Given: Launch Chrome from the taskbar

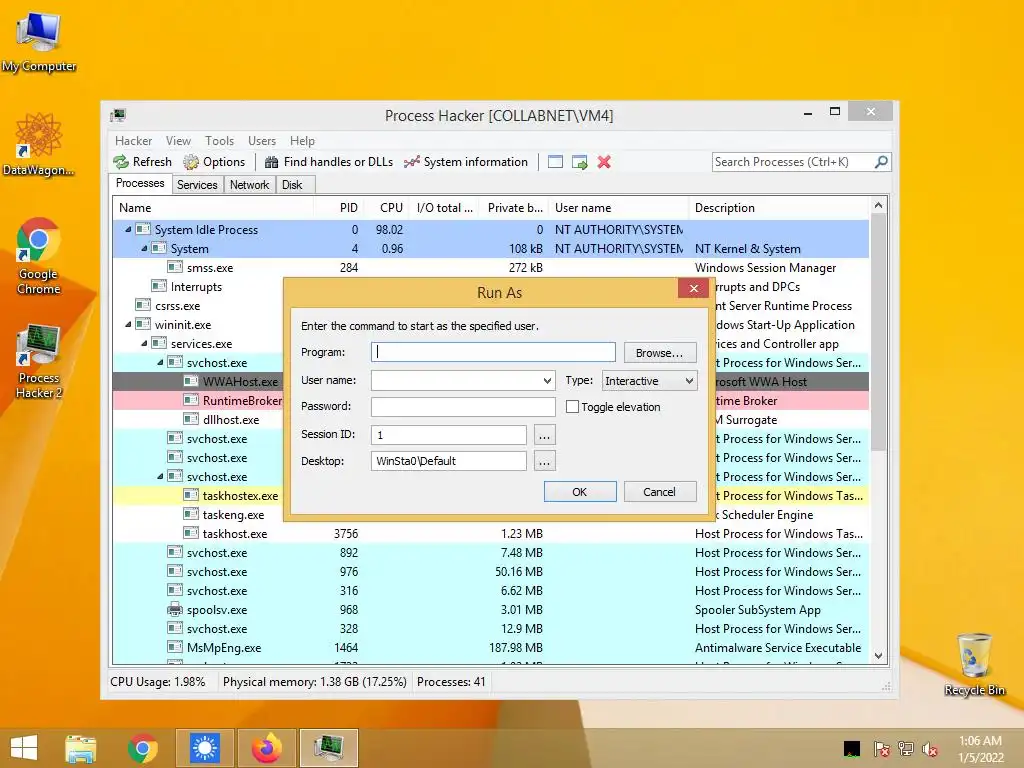Looking at the screenshot, I should [142, 748].
